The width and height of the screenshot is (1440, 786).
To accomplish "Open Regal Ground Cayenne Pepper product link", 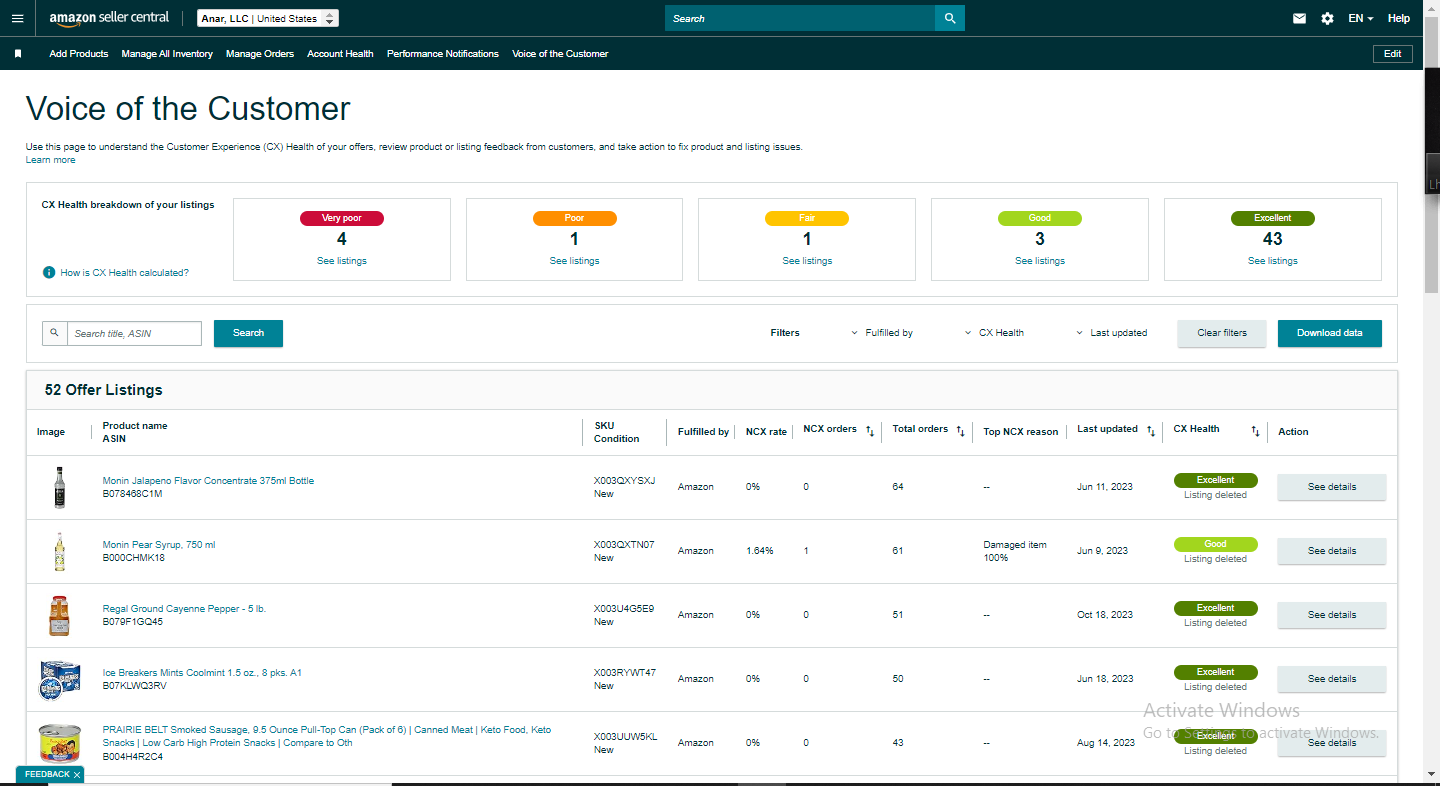I will coord(184,609).
